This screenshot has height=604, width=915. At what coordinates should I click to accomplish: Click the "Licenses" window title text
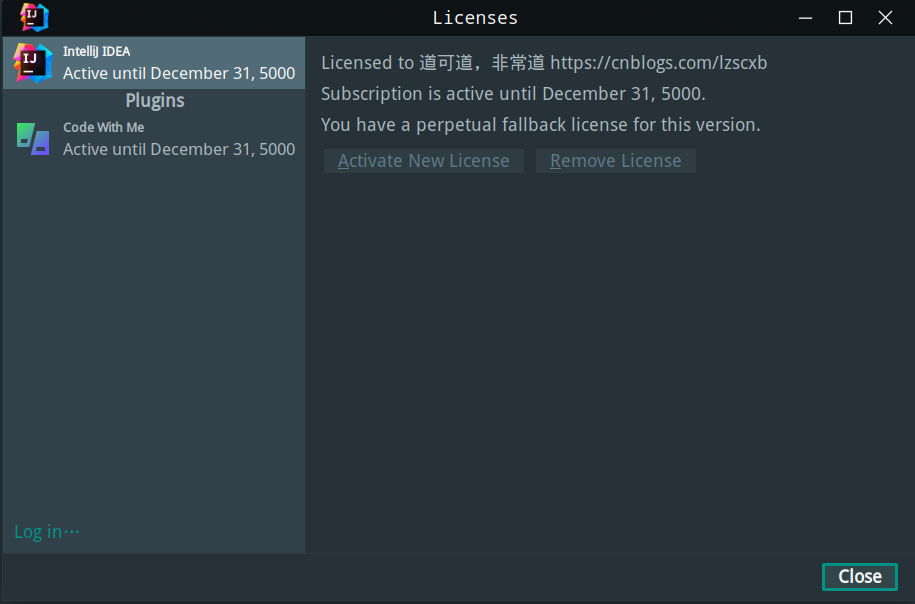tap(475, 18)
